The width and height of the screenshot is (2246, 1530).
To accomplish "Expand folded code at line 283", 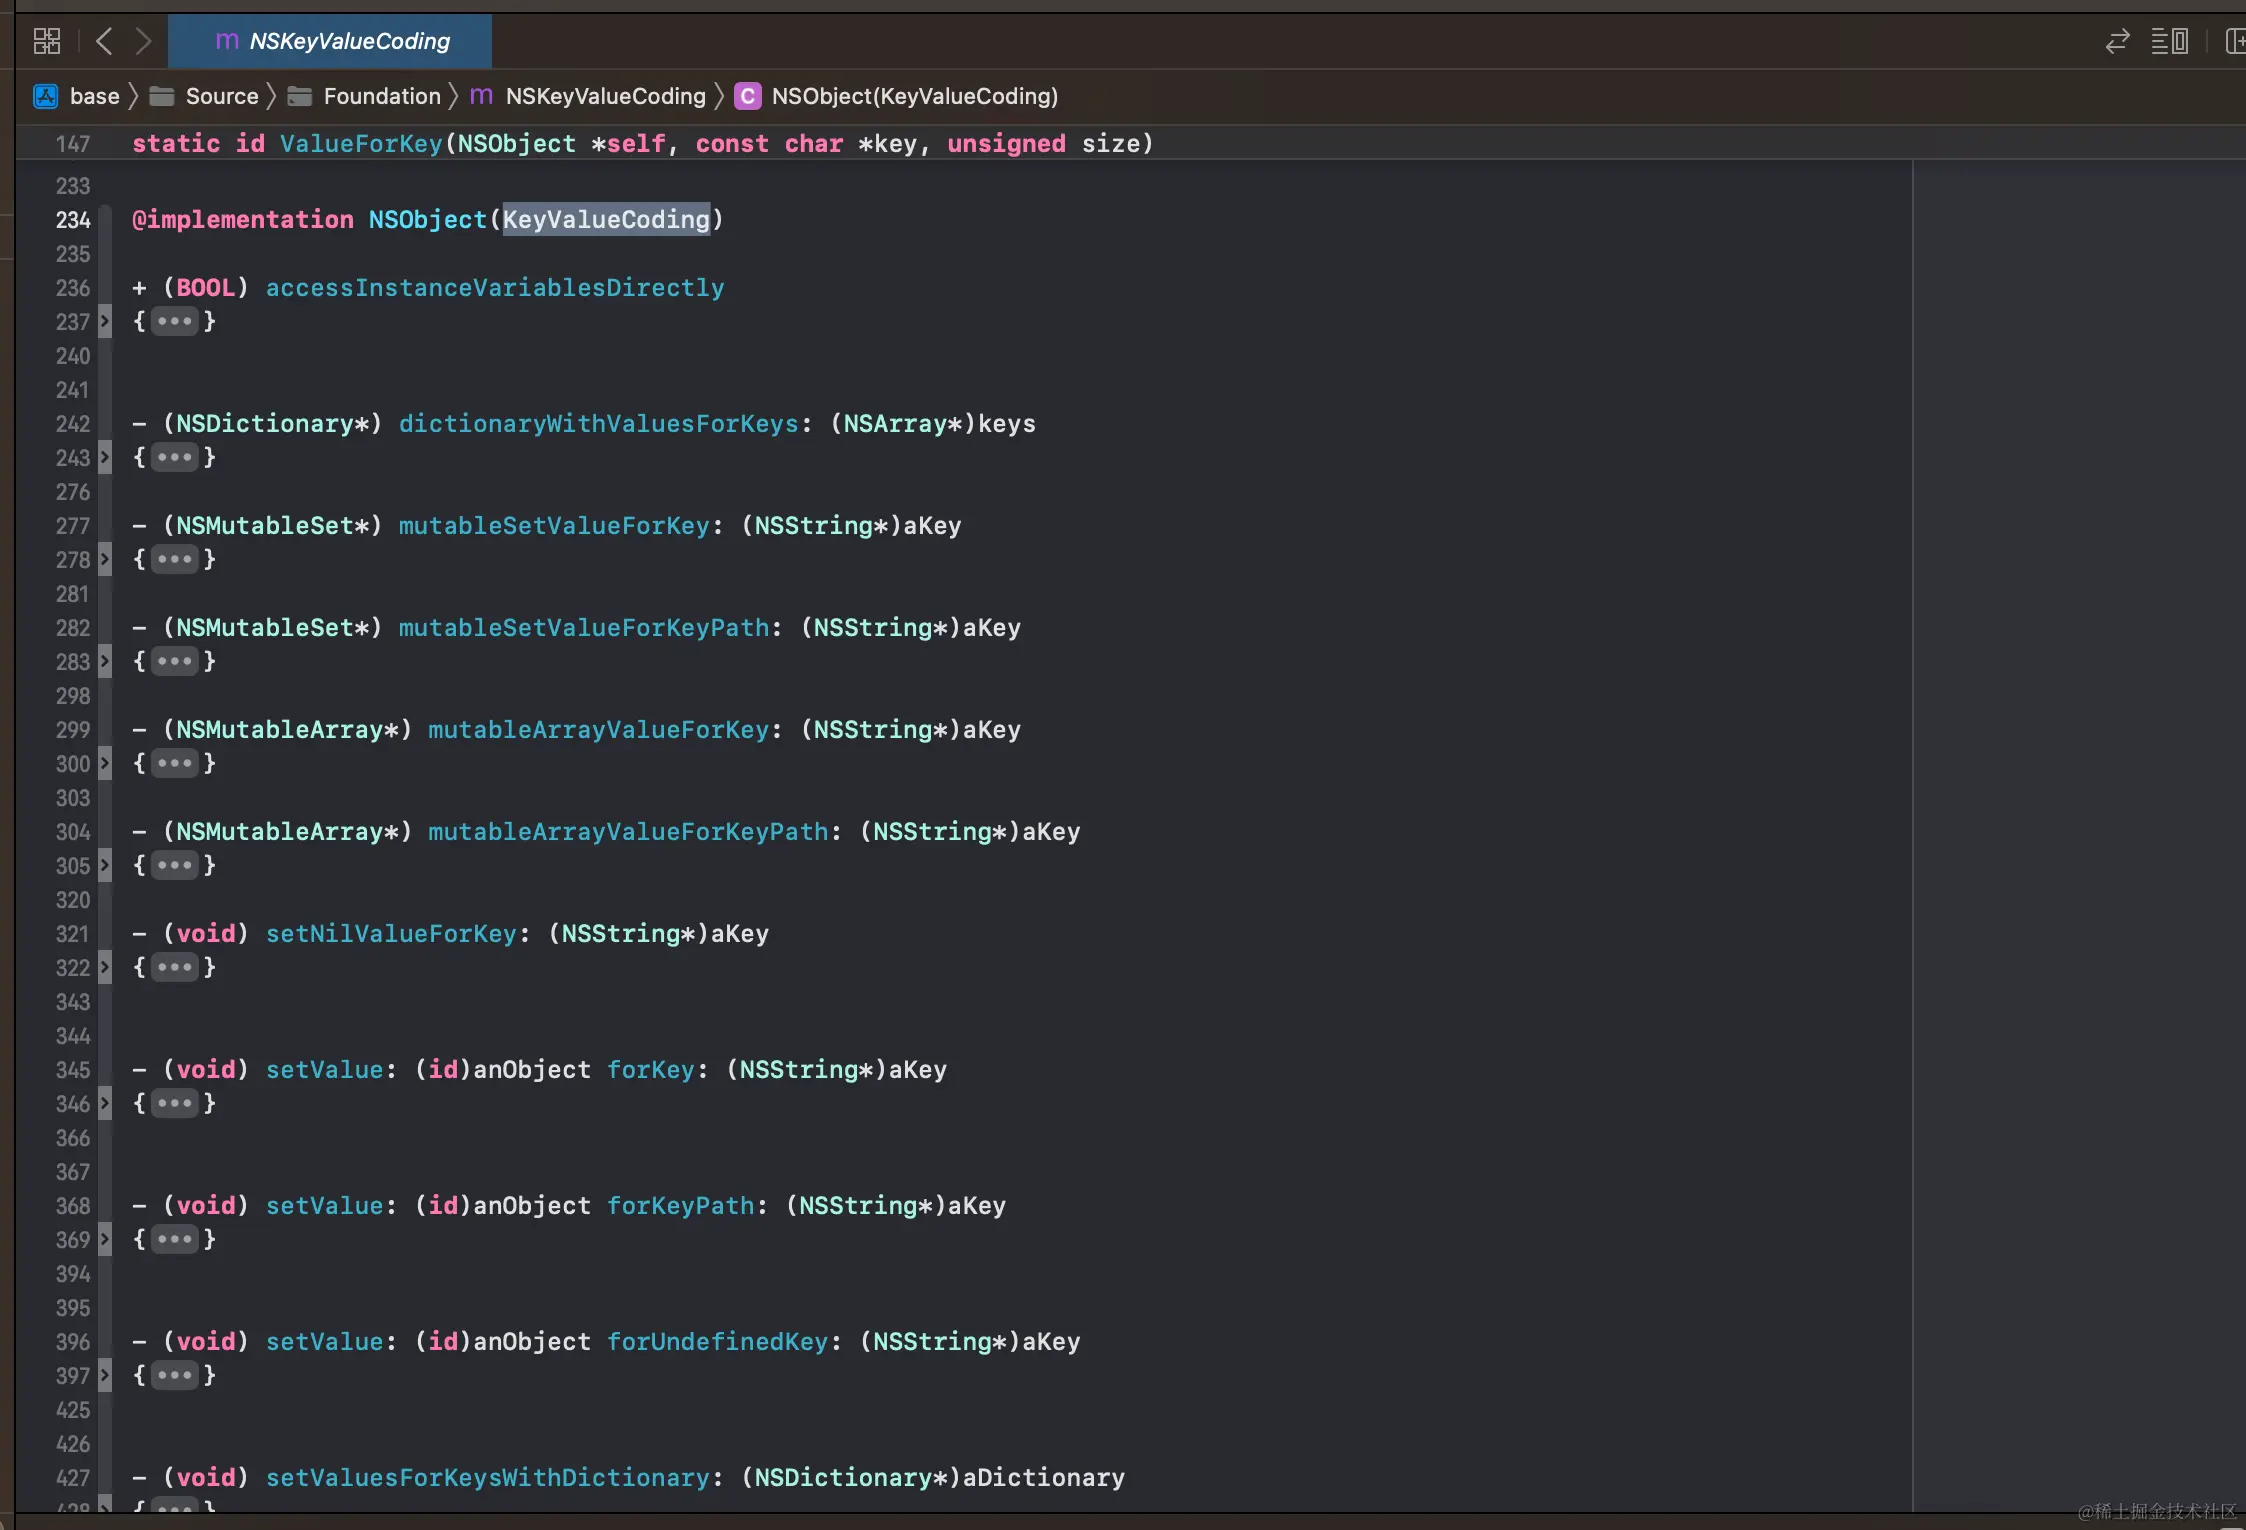I will [x=105, y=662].
